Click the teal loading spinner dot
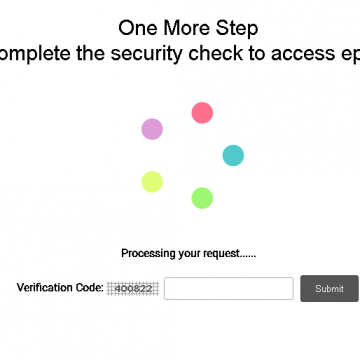Image resolution: width=360 pixels, height=360 pixels. click(x=233, y=155)
